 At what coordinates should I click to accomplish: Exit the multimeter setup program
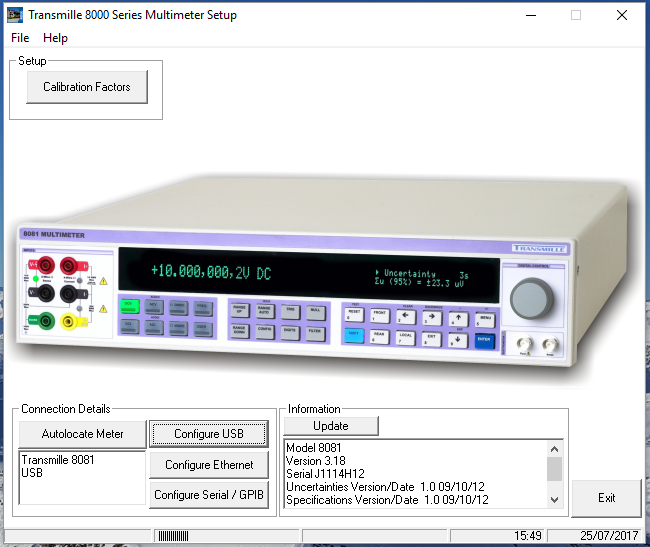pyautogui.click(x=606, y=498)
